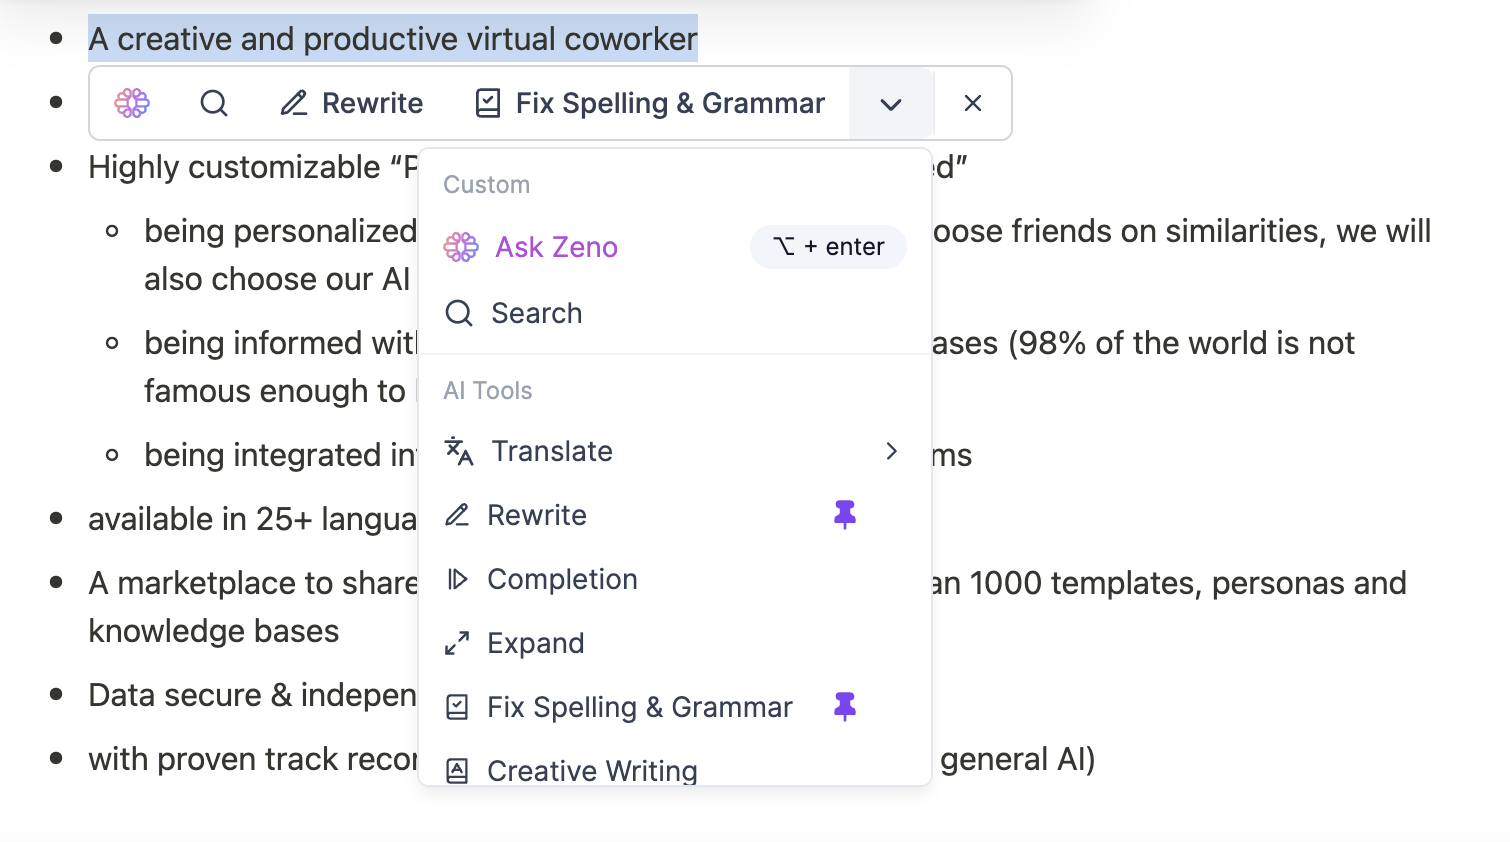The height and width of the screenshot is (842, 1510).
Task: Select Rewrite from the AI Tools list
Action: (x=675, y=515)
